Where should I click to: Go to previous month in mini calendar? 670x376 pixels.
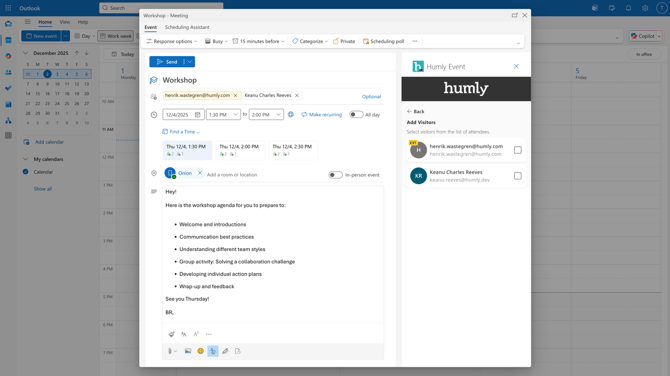[77, 53]
